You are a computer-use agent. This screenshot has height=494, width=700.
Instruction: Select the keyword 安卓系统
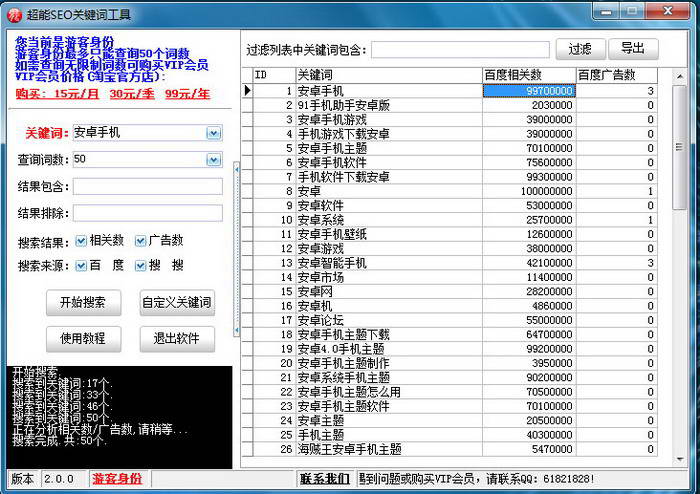321,220
